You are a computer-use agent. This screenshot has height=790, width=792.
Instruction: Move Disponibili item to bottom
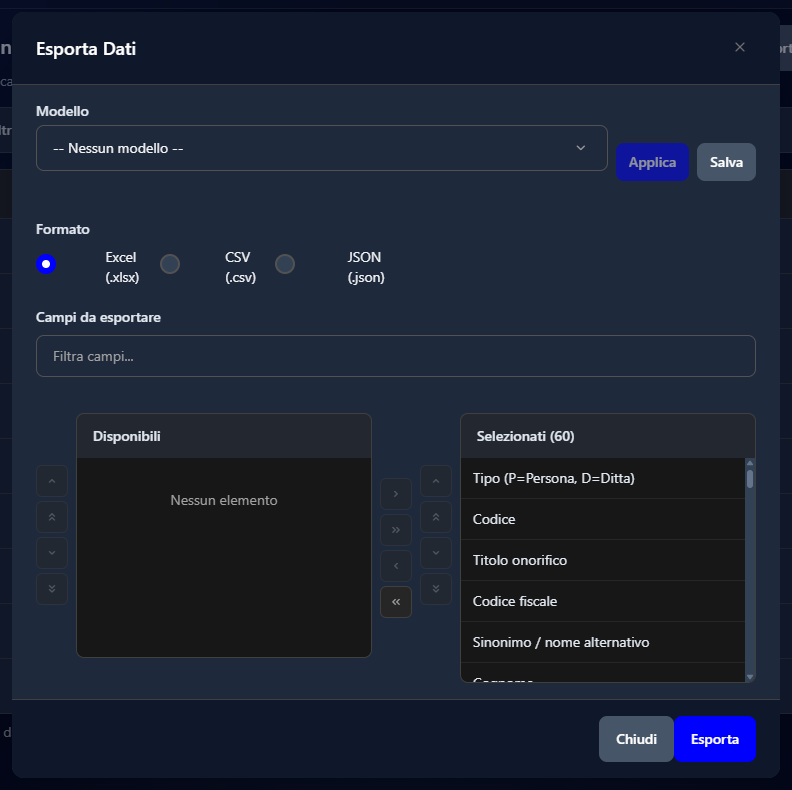click(52, 588)
